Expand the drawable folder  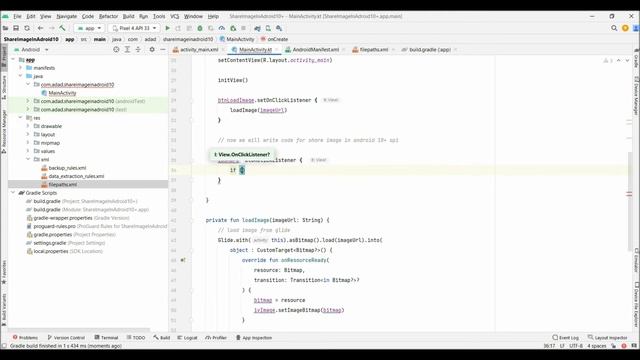tap(28, 126)
